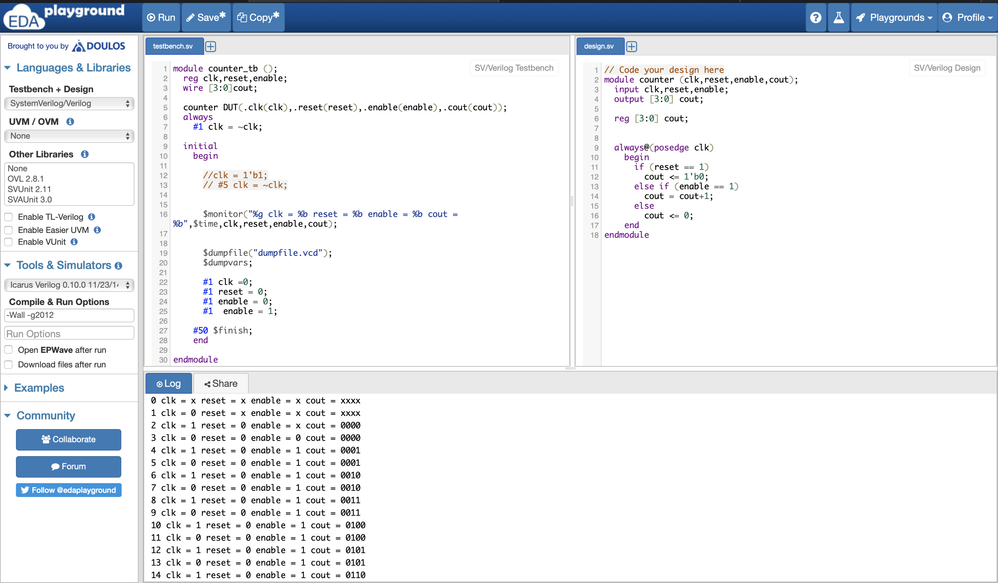998x583 pixels.
Task: Expand the Examples section
Action: click(39, 388)
